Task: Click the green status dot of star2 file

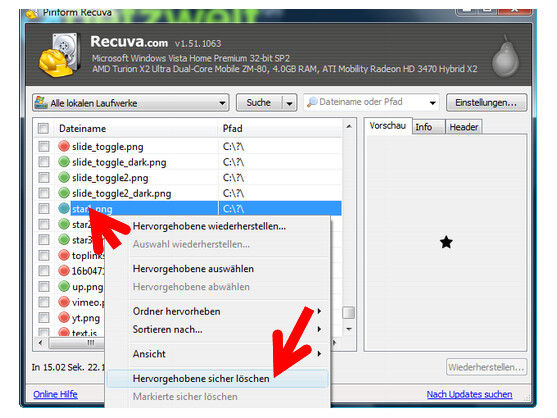Action: (64, 224)
